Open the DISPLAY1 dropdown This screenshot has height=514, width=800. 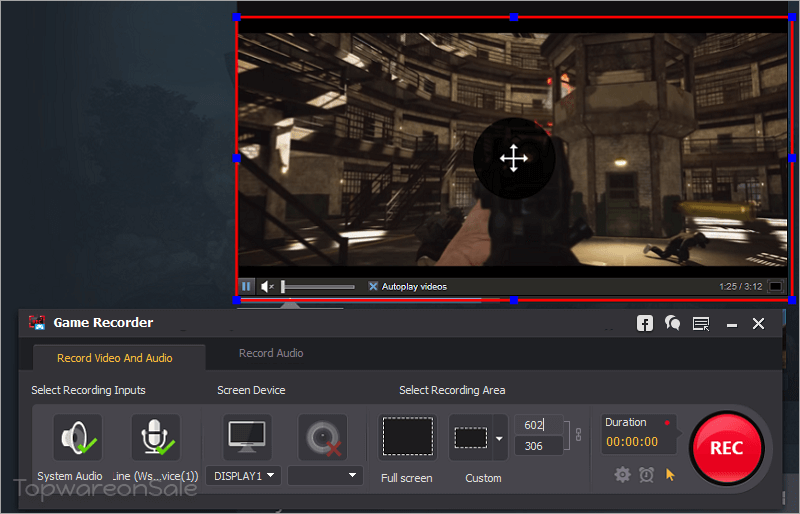[x=243, y=476]
